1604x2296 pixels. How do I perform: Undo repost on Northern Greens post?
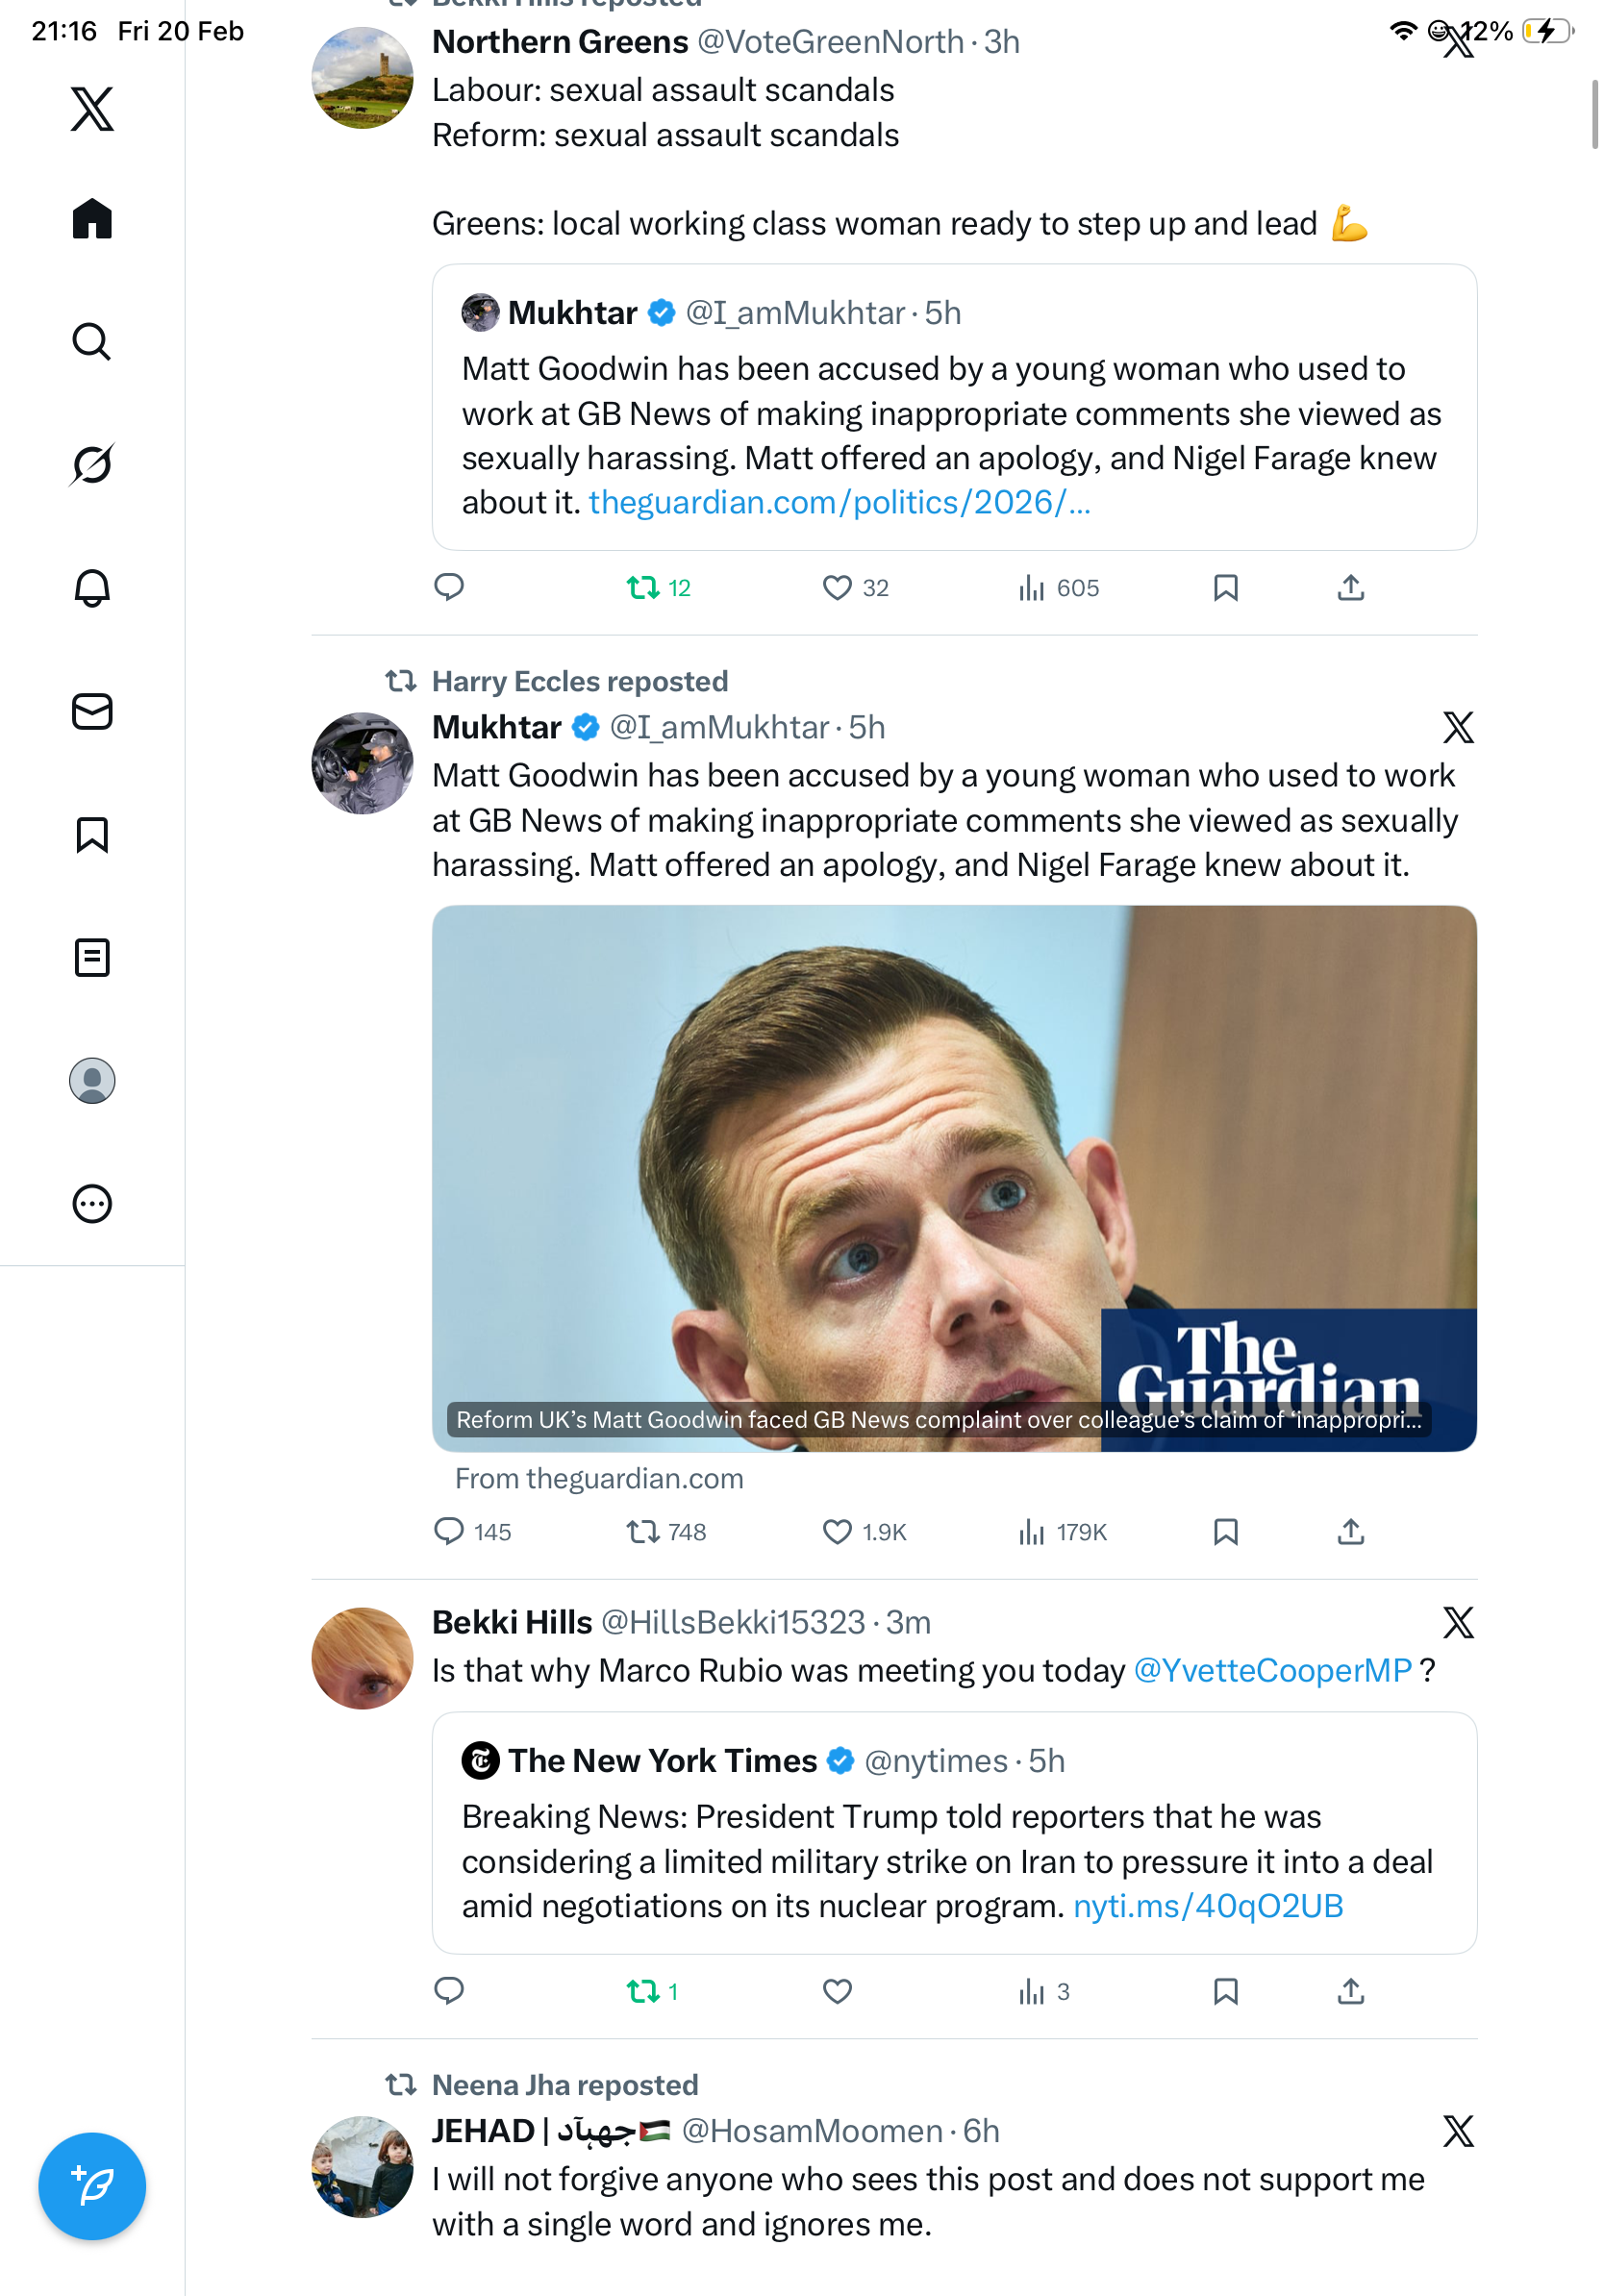tap(642, 588)
